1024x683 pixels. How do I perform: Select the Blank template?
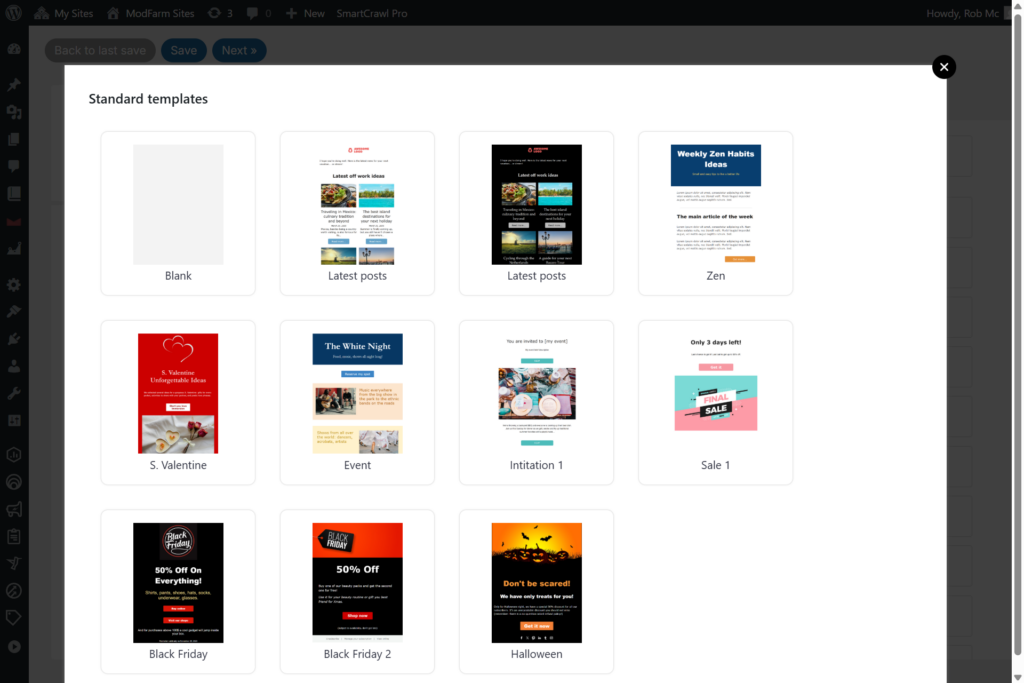[178, 213]
